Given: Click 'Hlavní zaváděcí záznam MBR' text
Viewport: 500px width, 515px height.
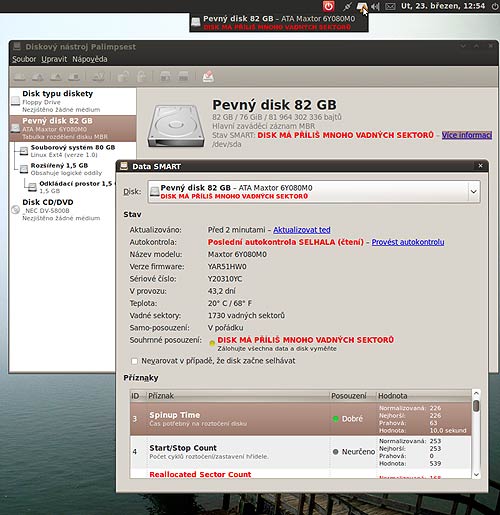Looking at the screenshot, I should pos(264,126).
